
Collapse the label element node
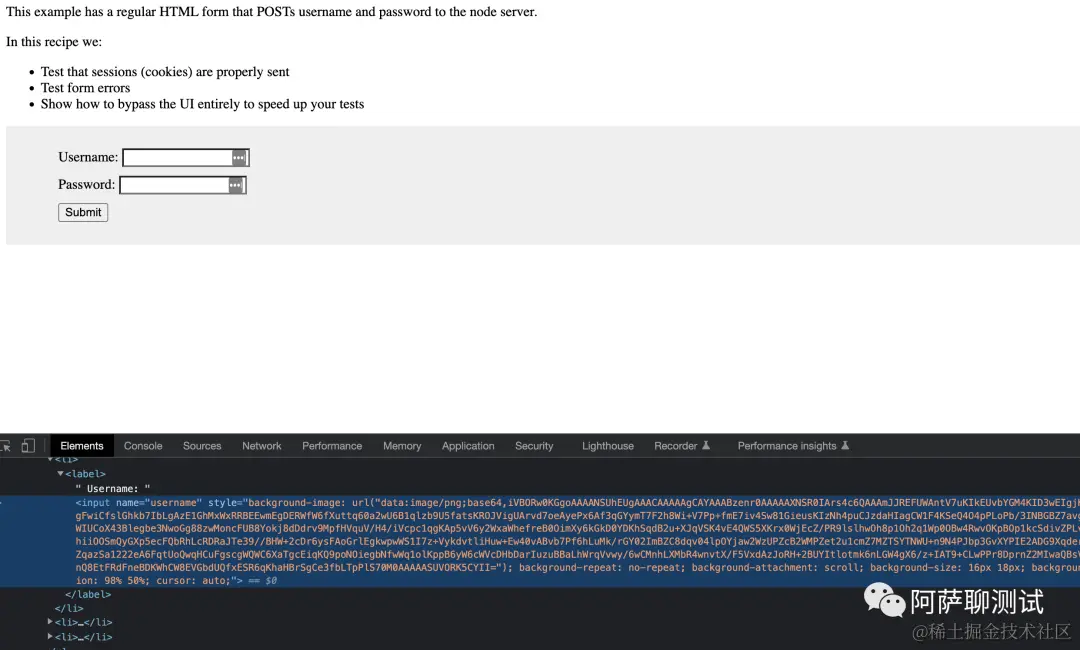[x=60, y=474]
